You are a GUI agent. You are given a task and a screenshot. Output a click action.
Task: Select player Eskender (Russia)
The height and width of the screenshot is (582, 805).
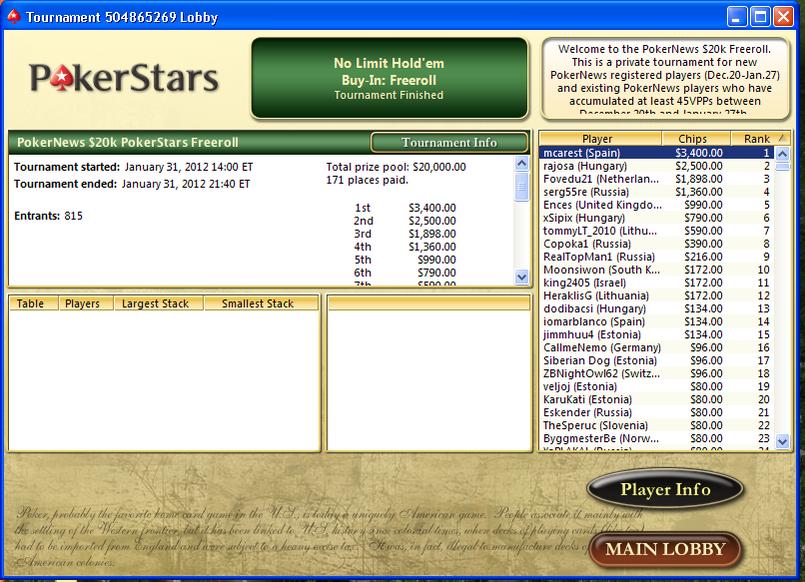coord(657,412)
